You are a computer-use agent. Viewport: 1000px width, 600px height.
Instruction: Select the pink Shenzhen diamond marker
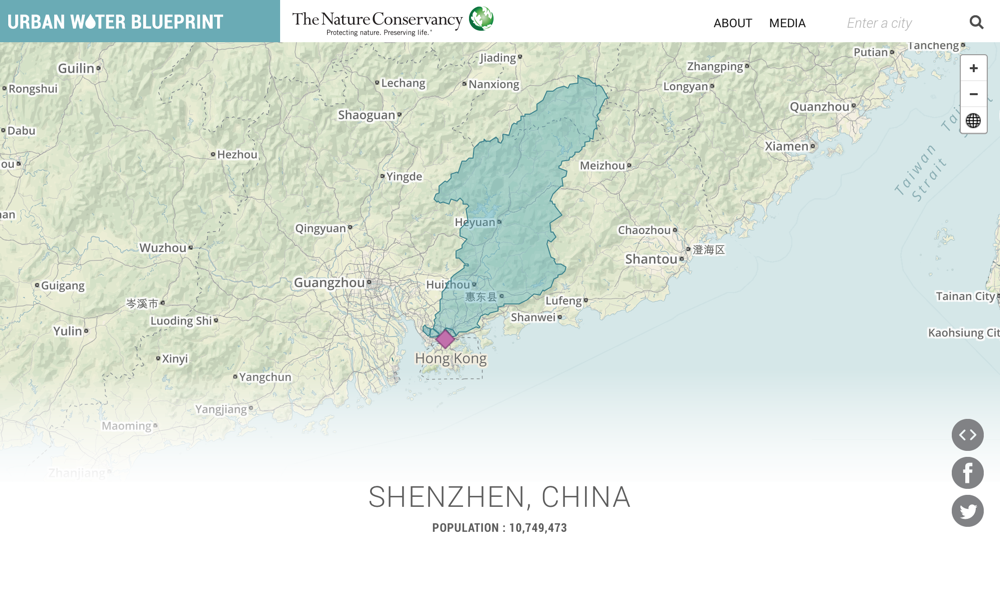[x=445, y=339]
